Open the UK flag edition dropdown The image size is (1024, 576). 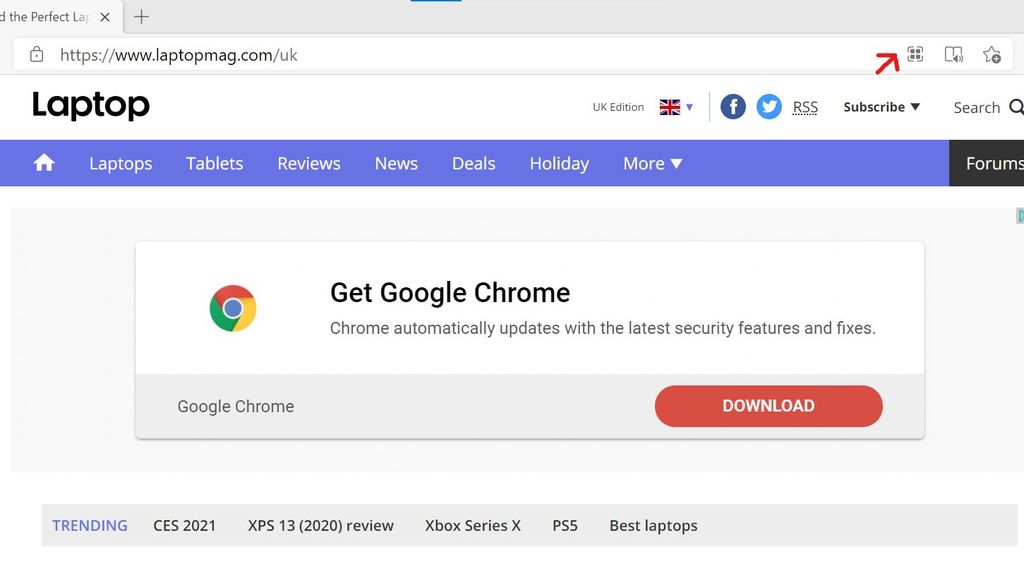click(x=672, y=106)
